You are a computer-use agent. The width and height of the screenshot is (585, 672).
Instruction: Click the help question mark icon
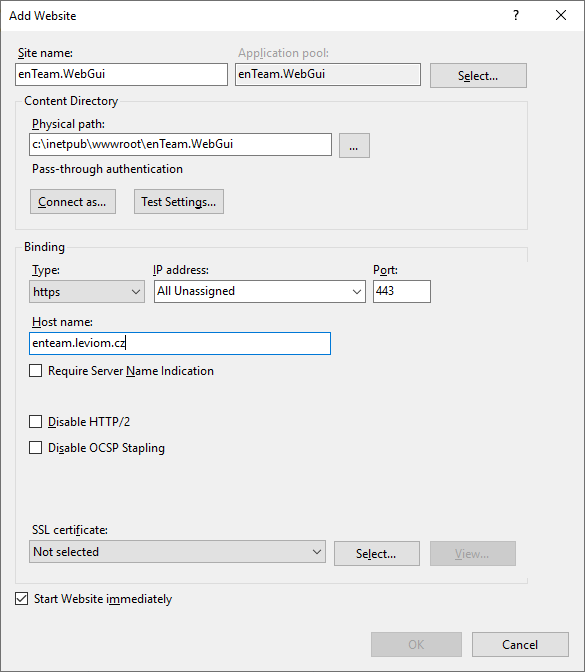coord(516,15)
